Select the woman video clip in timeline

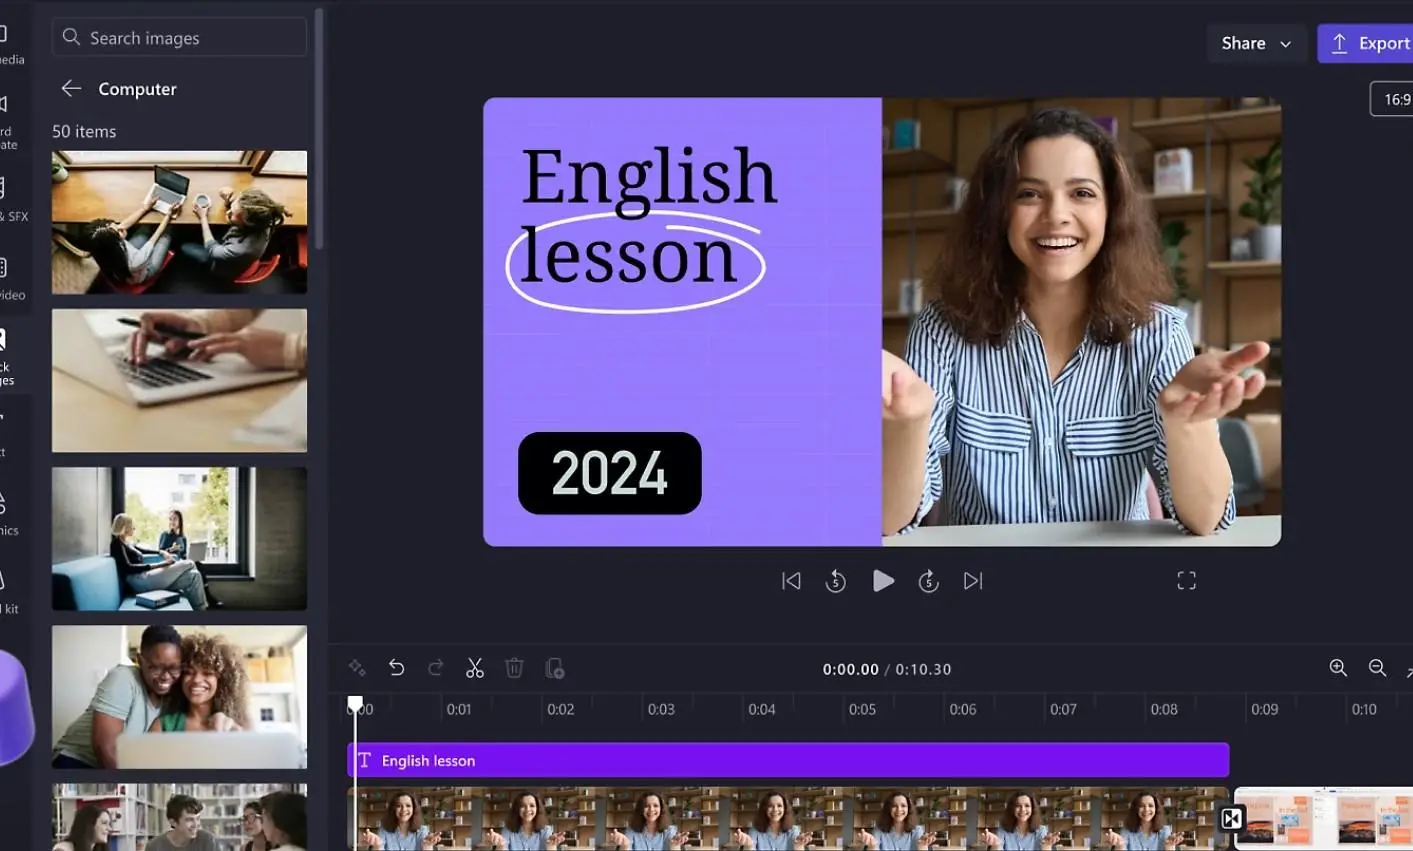pos(788,818)
